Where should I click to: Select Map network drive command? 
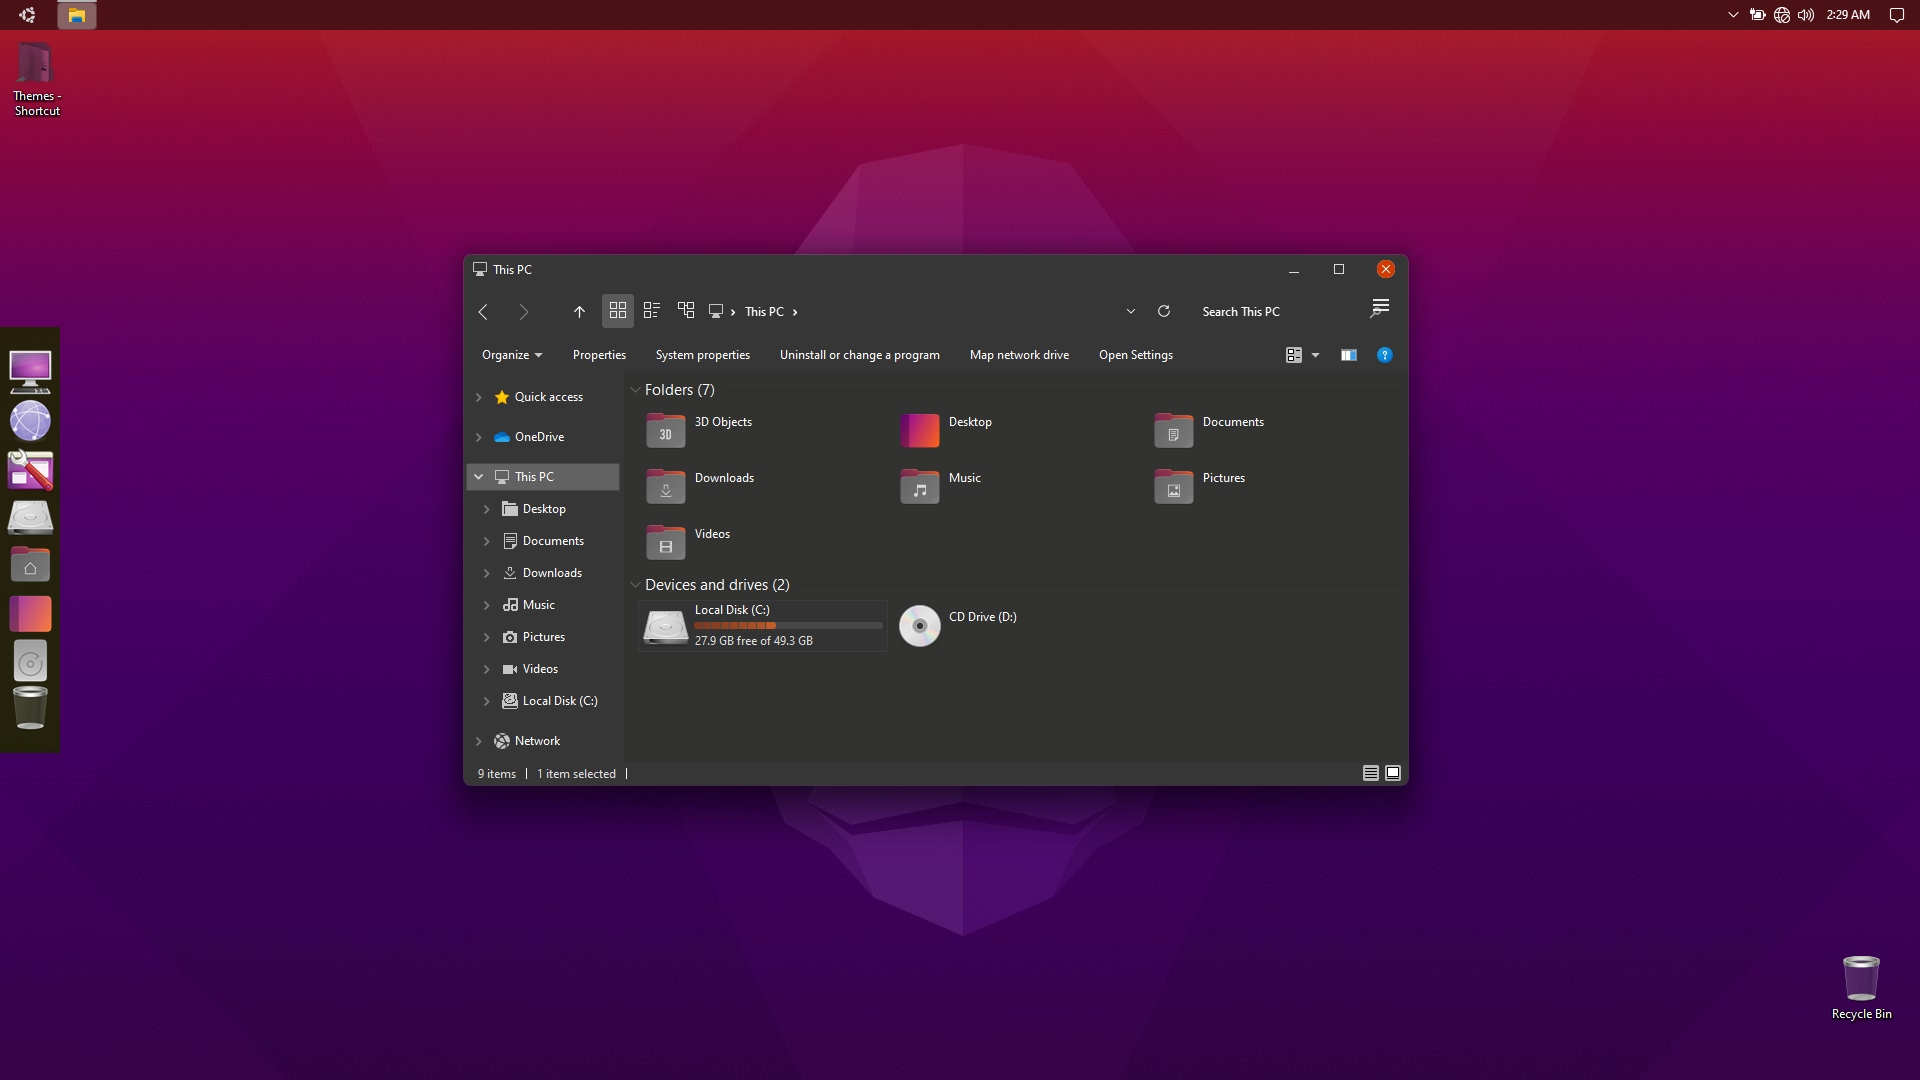(x=1019, y=355)
